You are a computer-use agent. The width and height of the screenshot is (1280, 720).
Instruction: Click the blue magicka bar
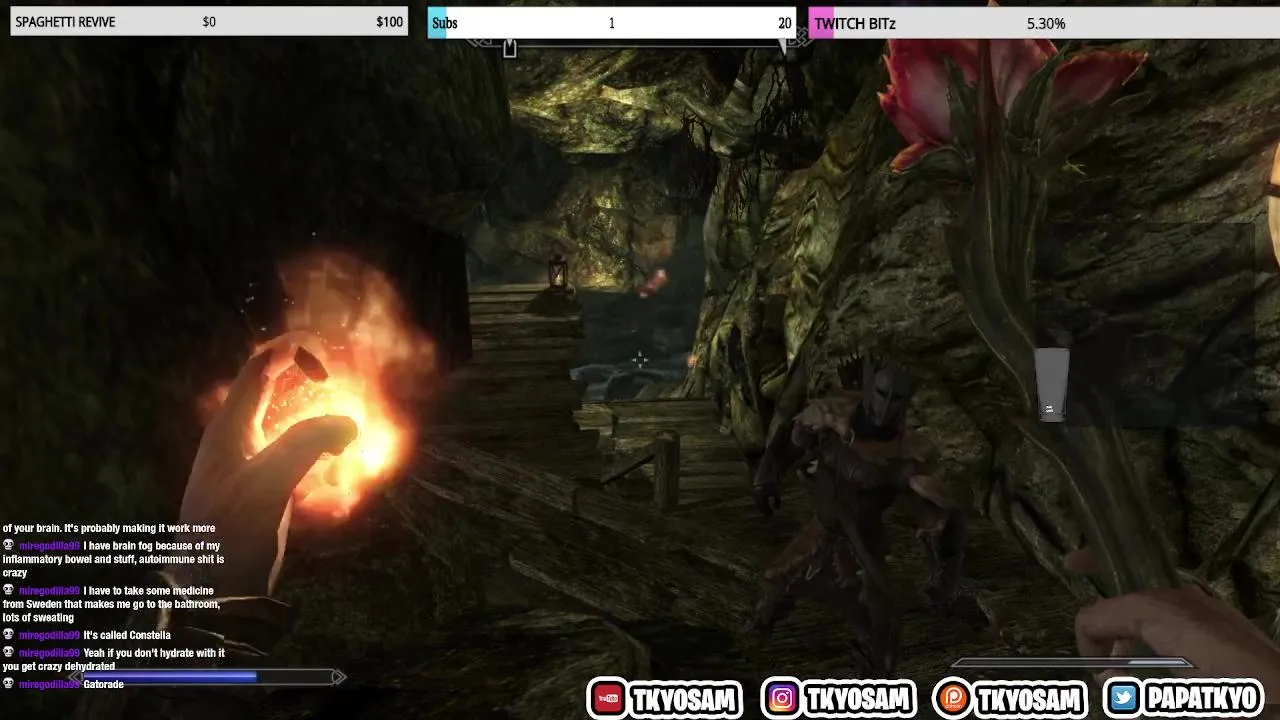point(207,677)
